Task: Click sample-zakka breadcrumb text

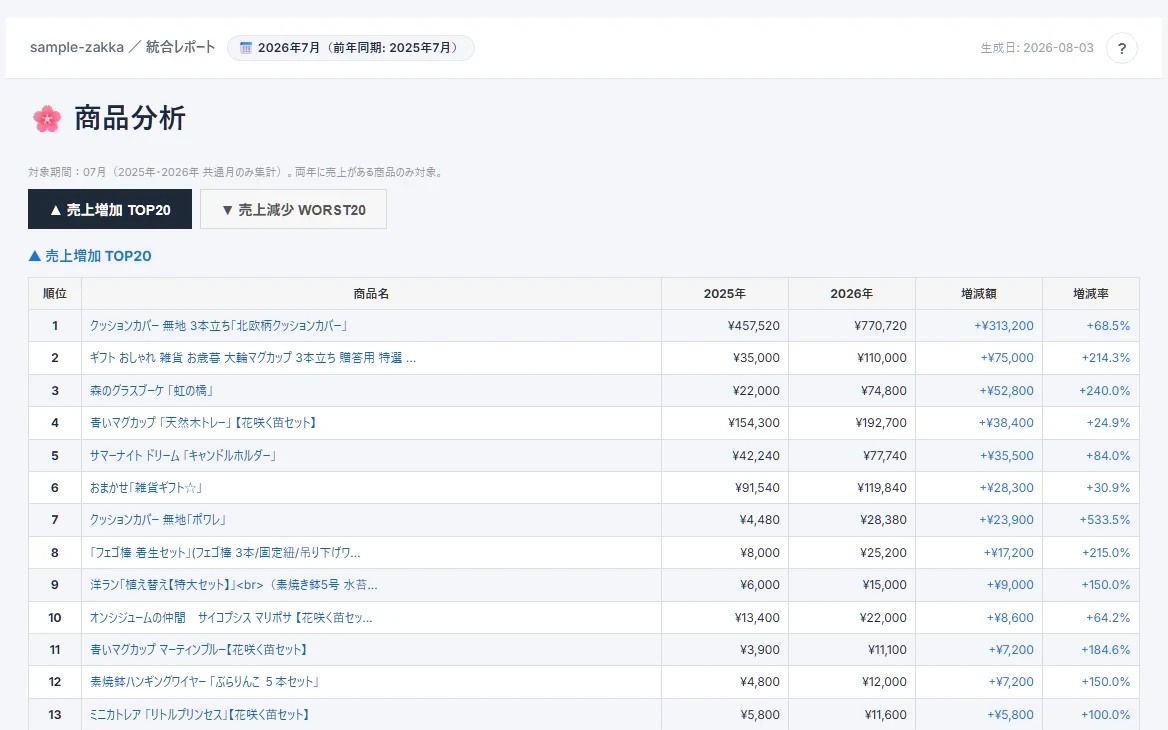Action: pyautogui.click(x=77, y=47)
